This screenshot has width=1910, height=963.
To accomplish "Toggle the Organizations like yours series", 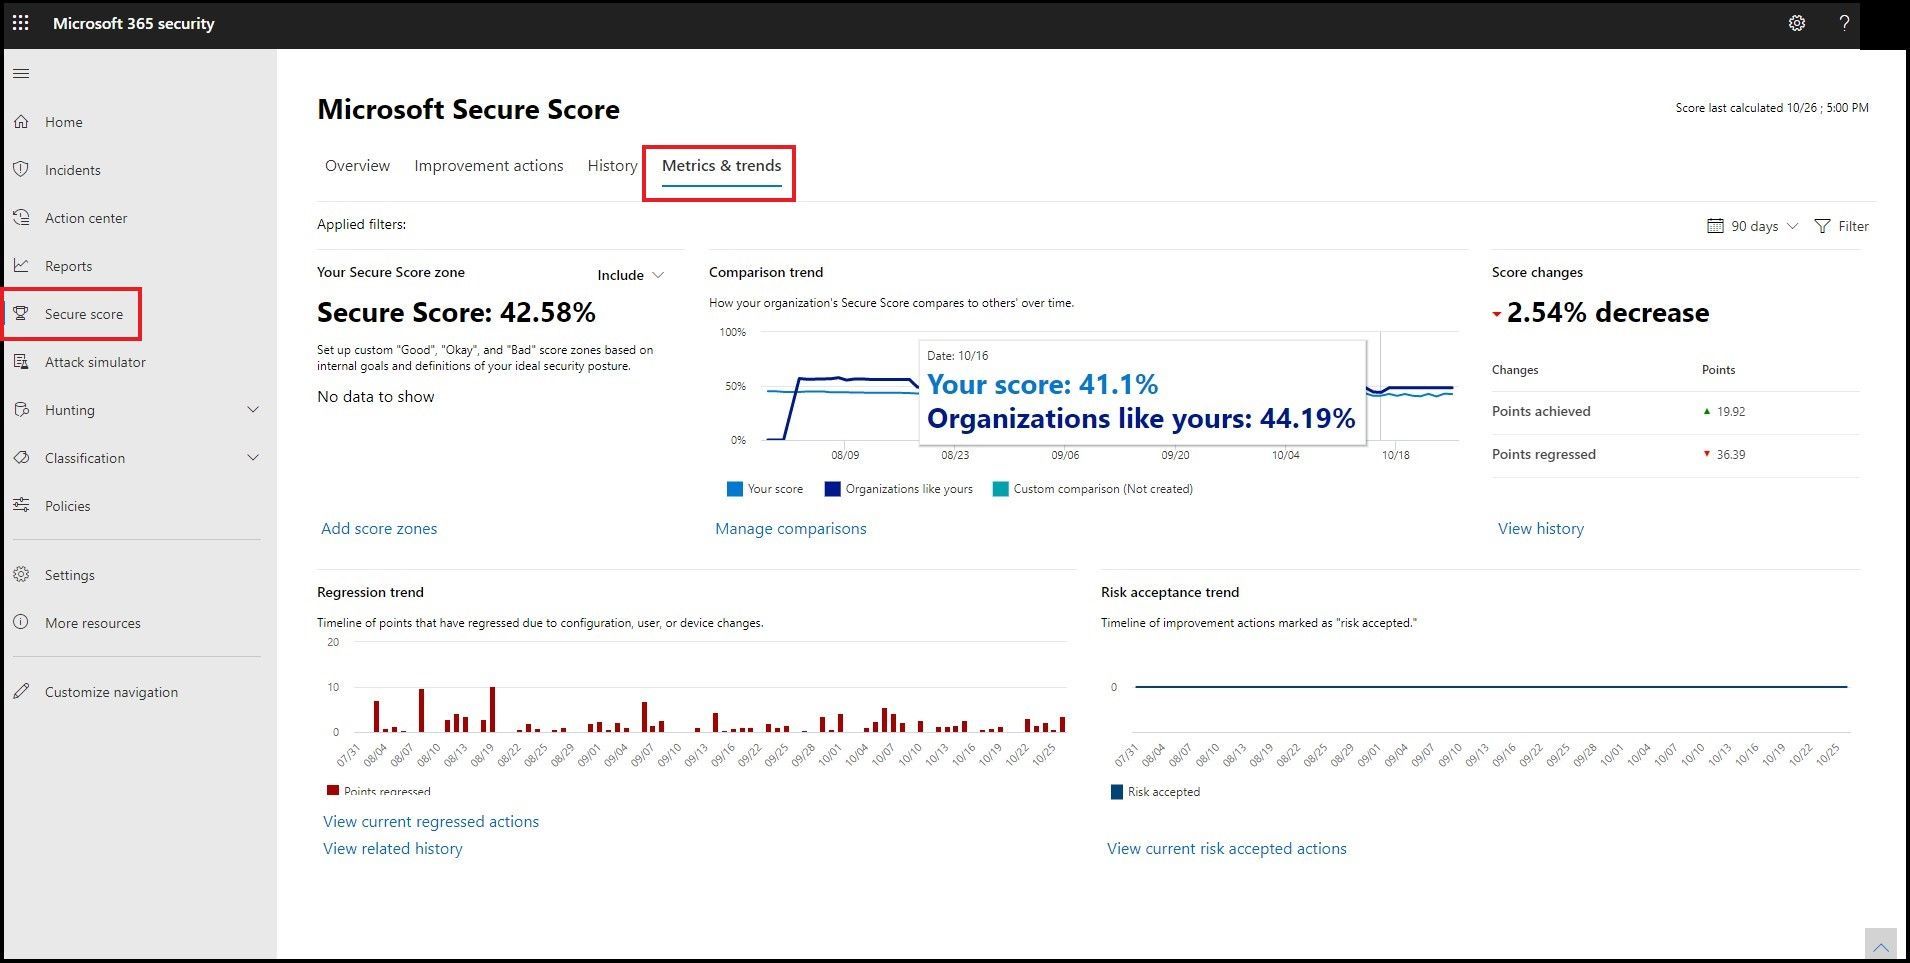I will (x=898, y=488).
